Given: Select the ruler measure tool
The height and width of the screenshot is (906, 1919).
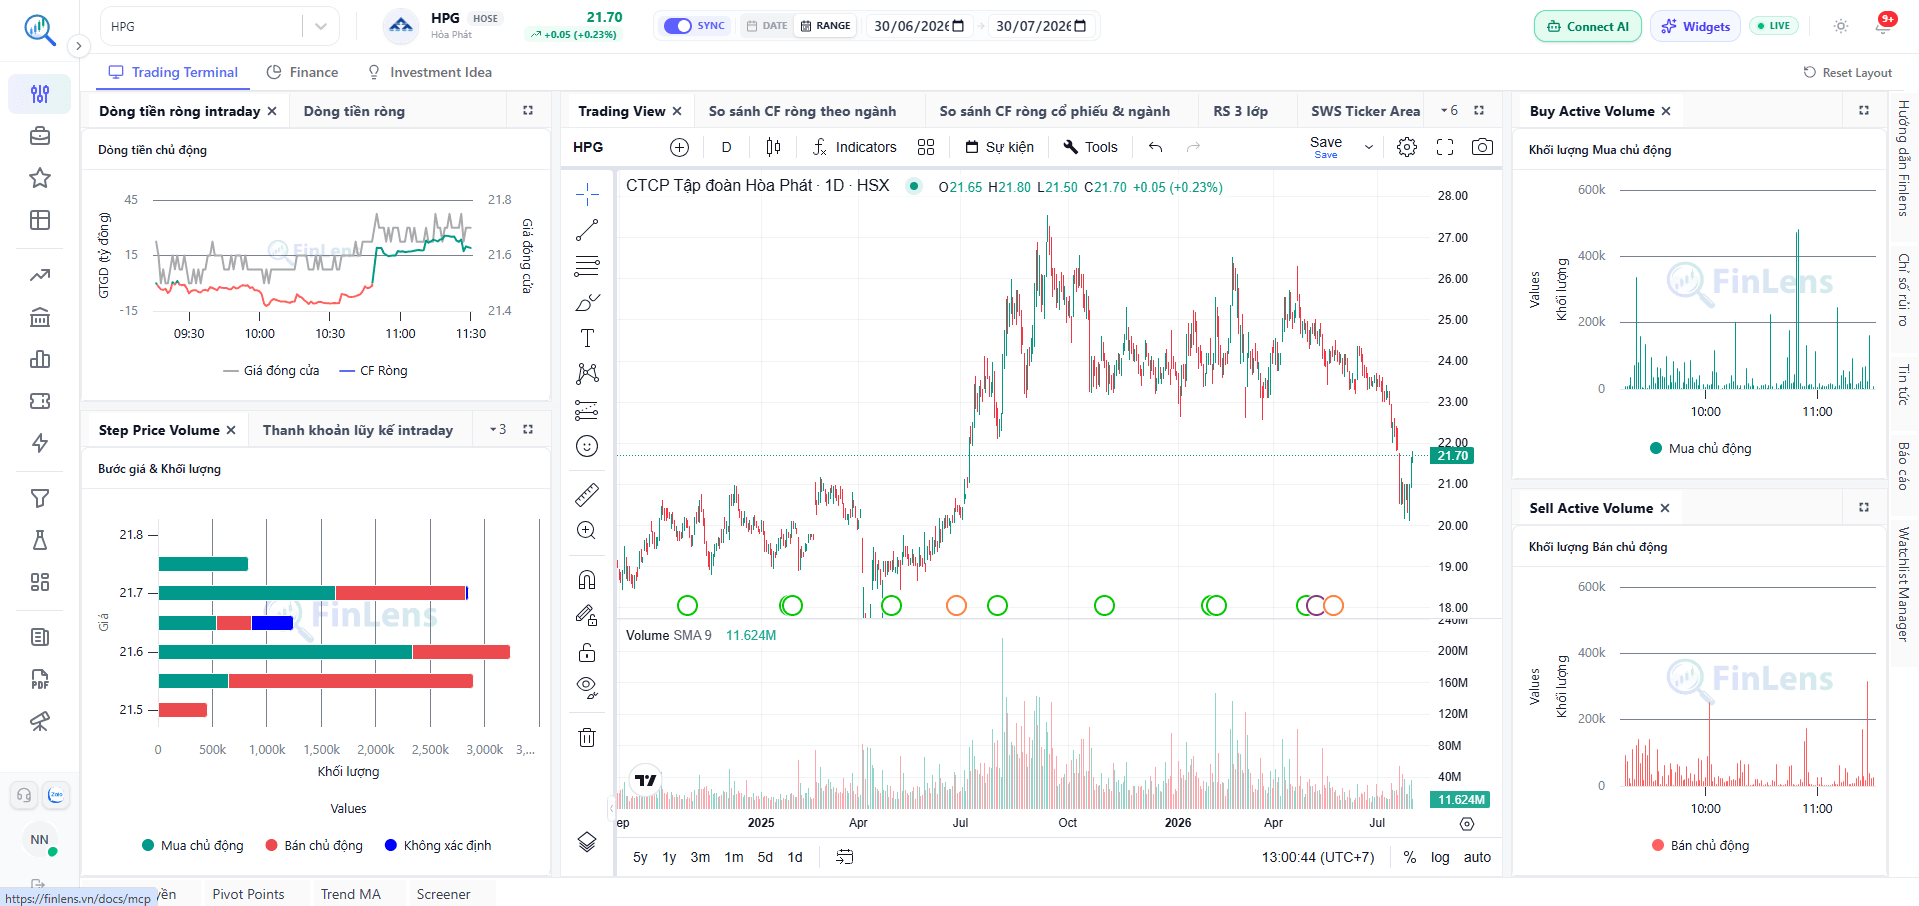Looking at the screenshot, I should [587, 494].
